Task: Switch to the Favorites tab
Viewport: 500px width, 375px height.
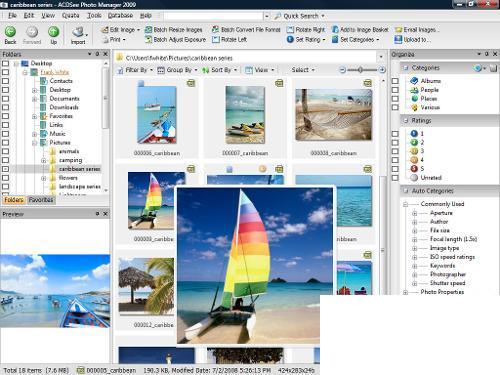Action: (x=41, y=200)
